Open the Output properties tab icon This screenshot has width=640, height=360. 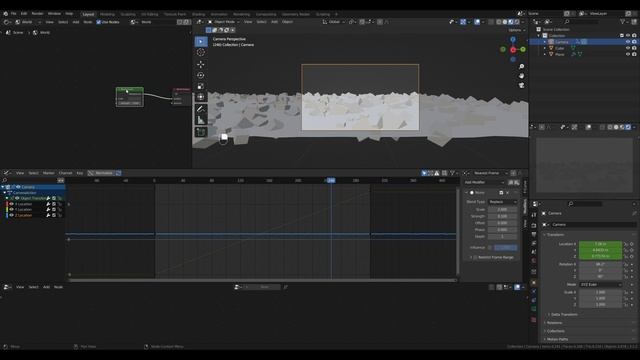point(534,234)
